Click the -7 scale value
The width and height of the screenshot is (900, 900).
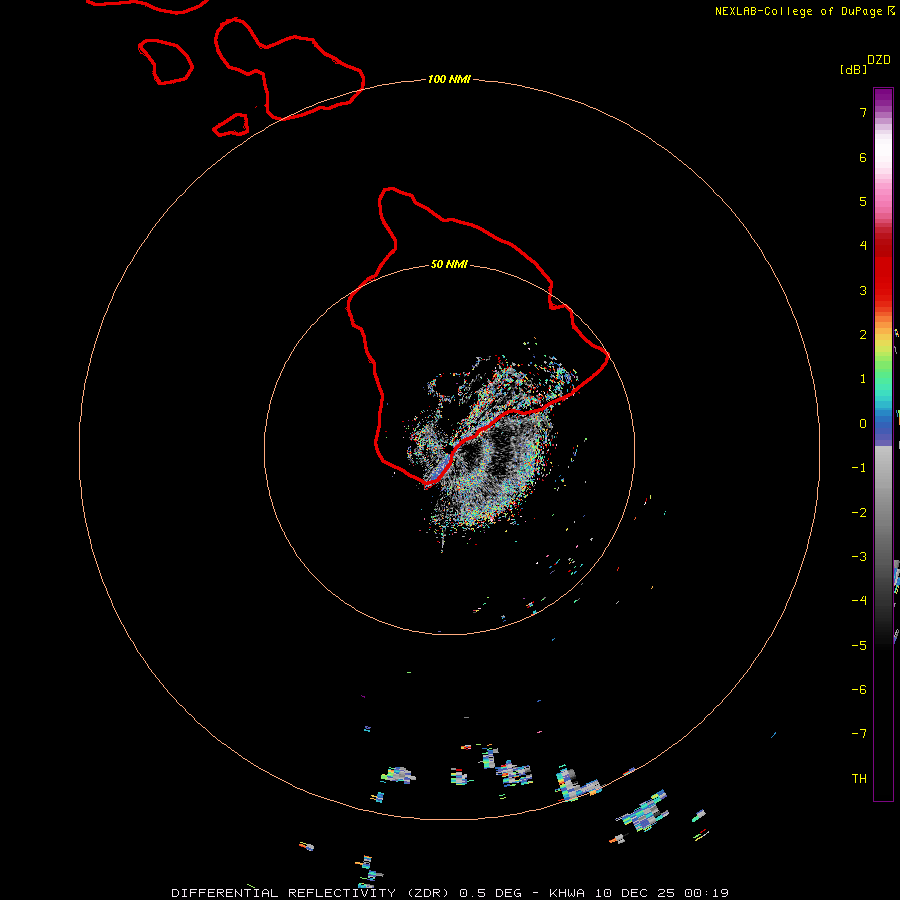(859, 734)
